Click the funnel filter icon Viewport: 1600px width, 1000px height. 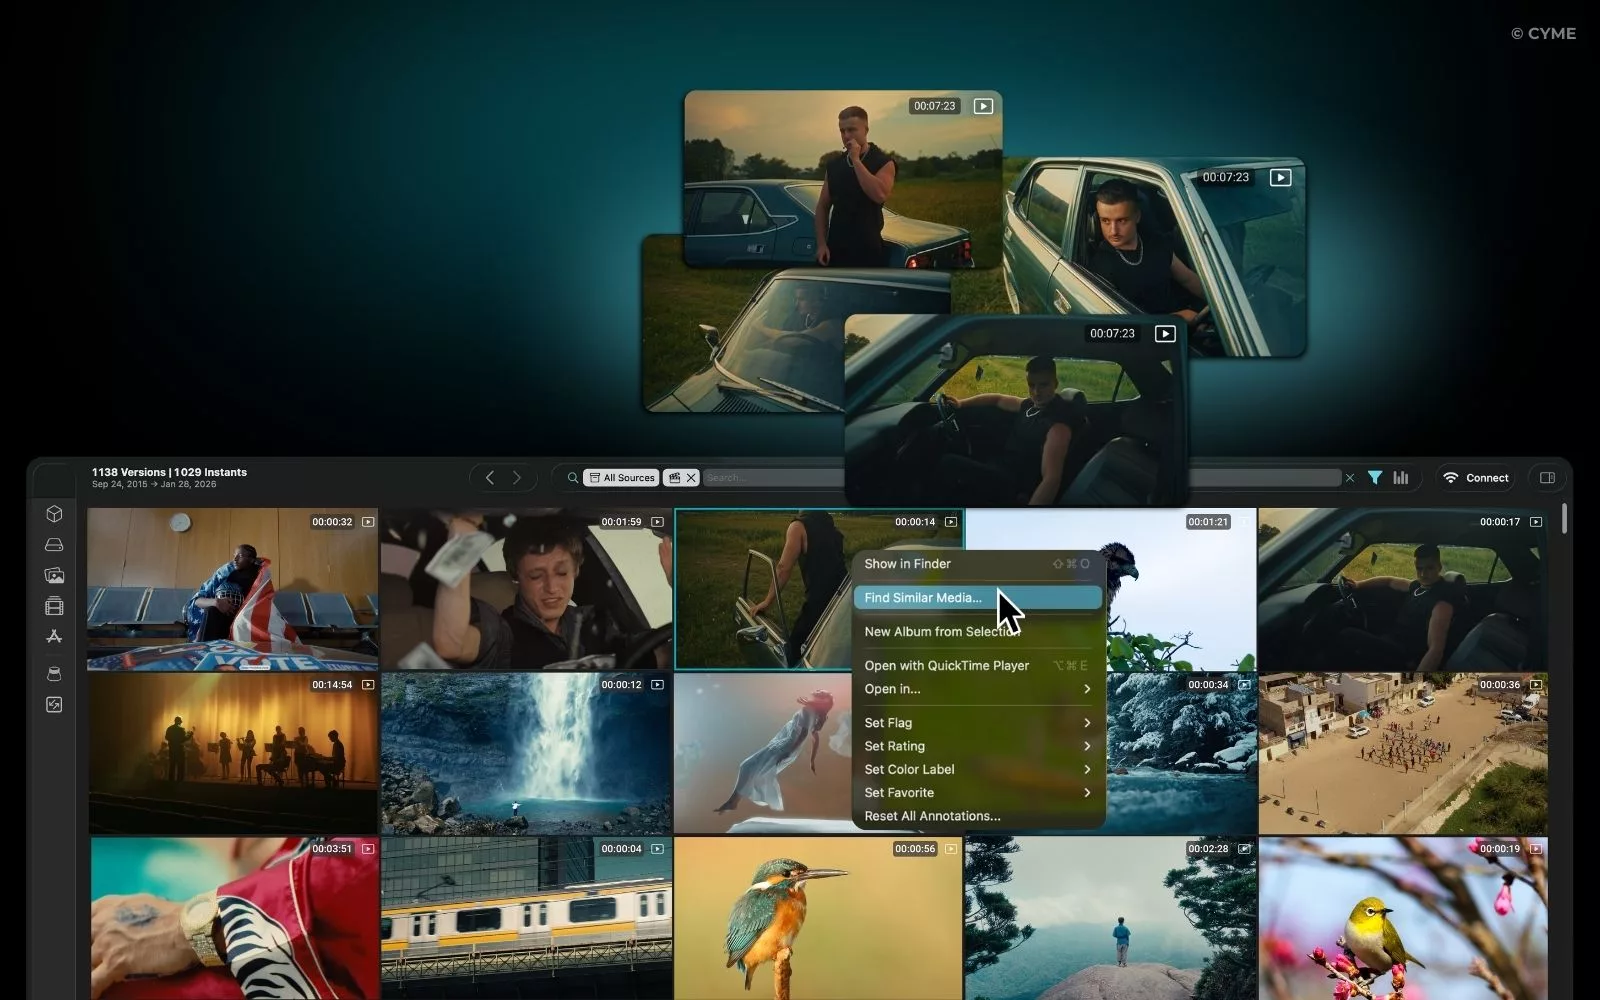click(x=1375, y=478)
